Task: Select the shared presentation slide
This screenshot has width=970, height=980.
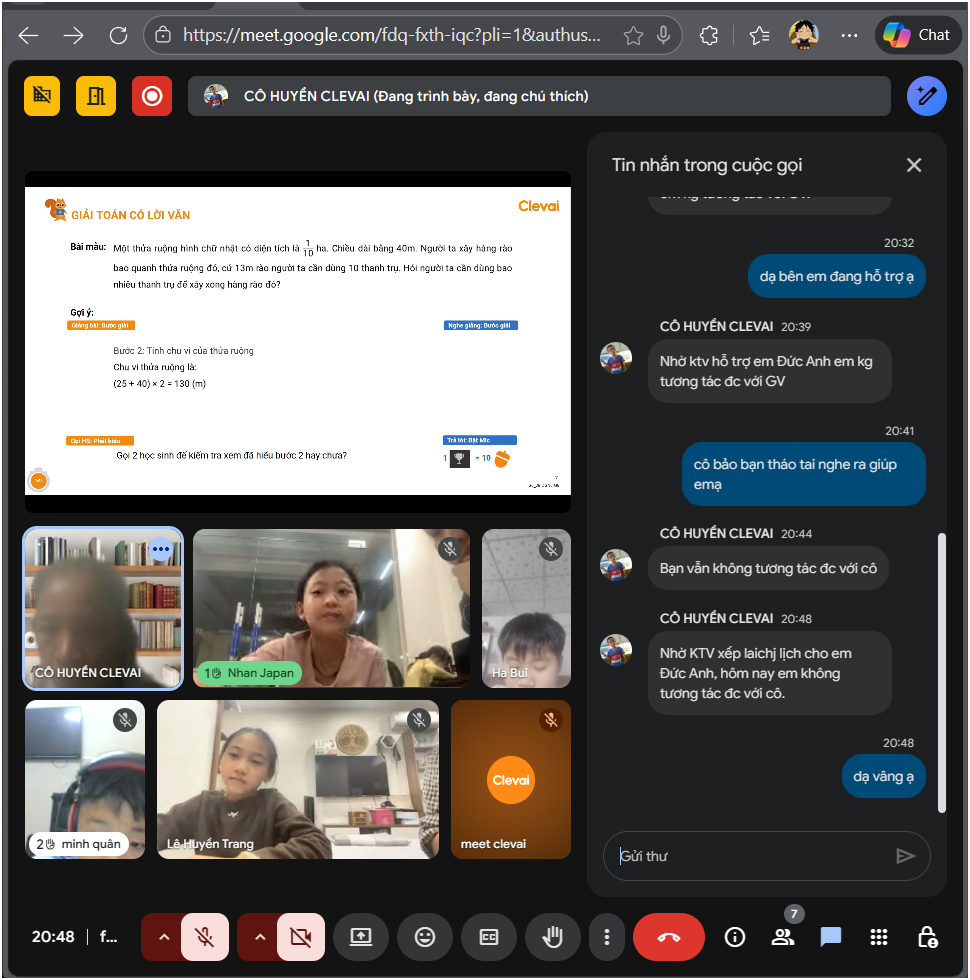Action: (298, 341)
